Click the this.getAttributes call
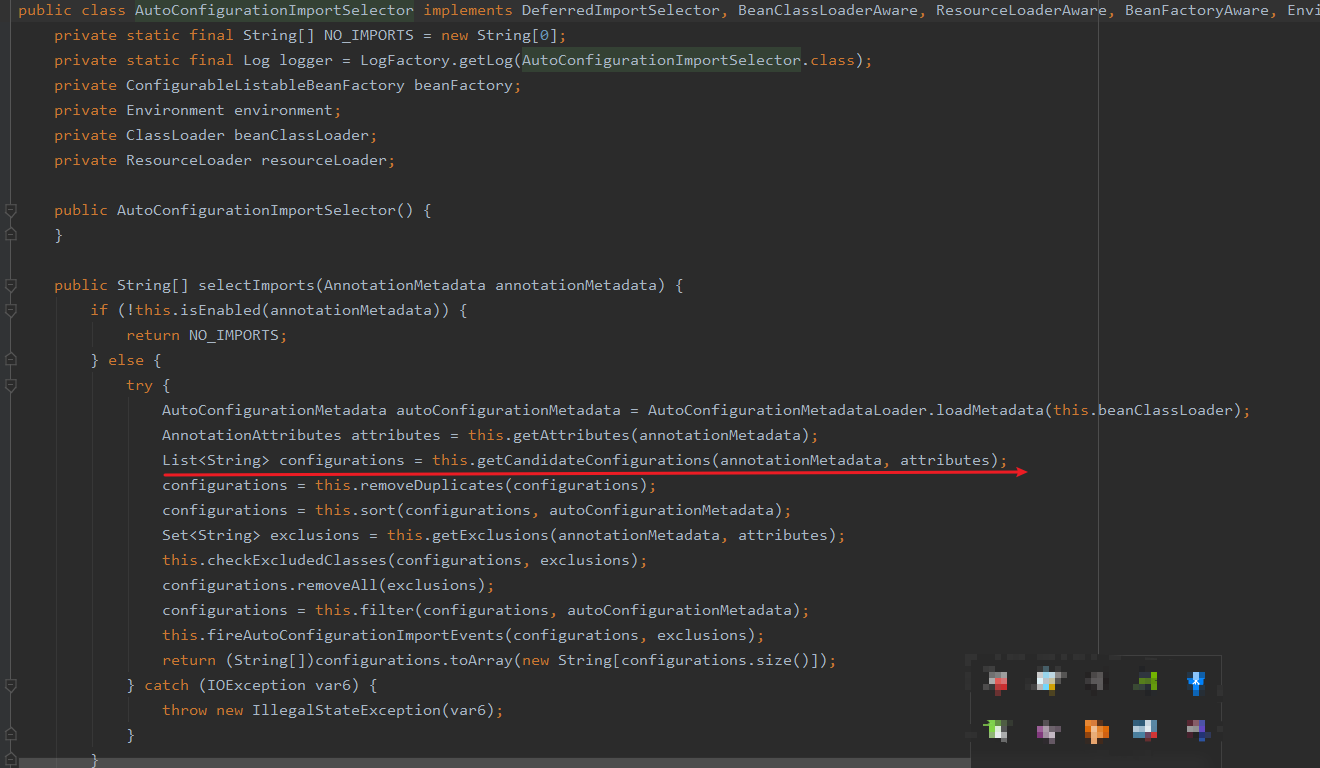 [549, 435]
